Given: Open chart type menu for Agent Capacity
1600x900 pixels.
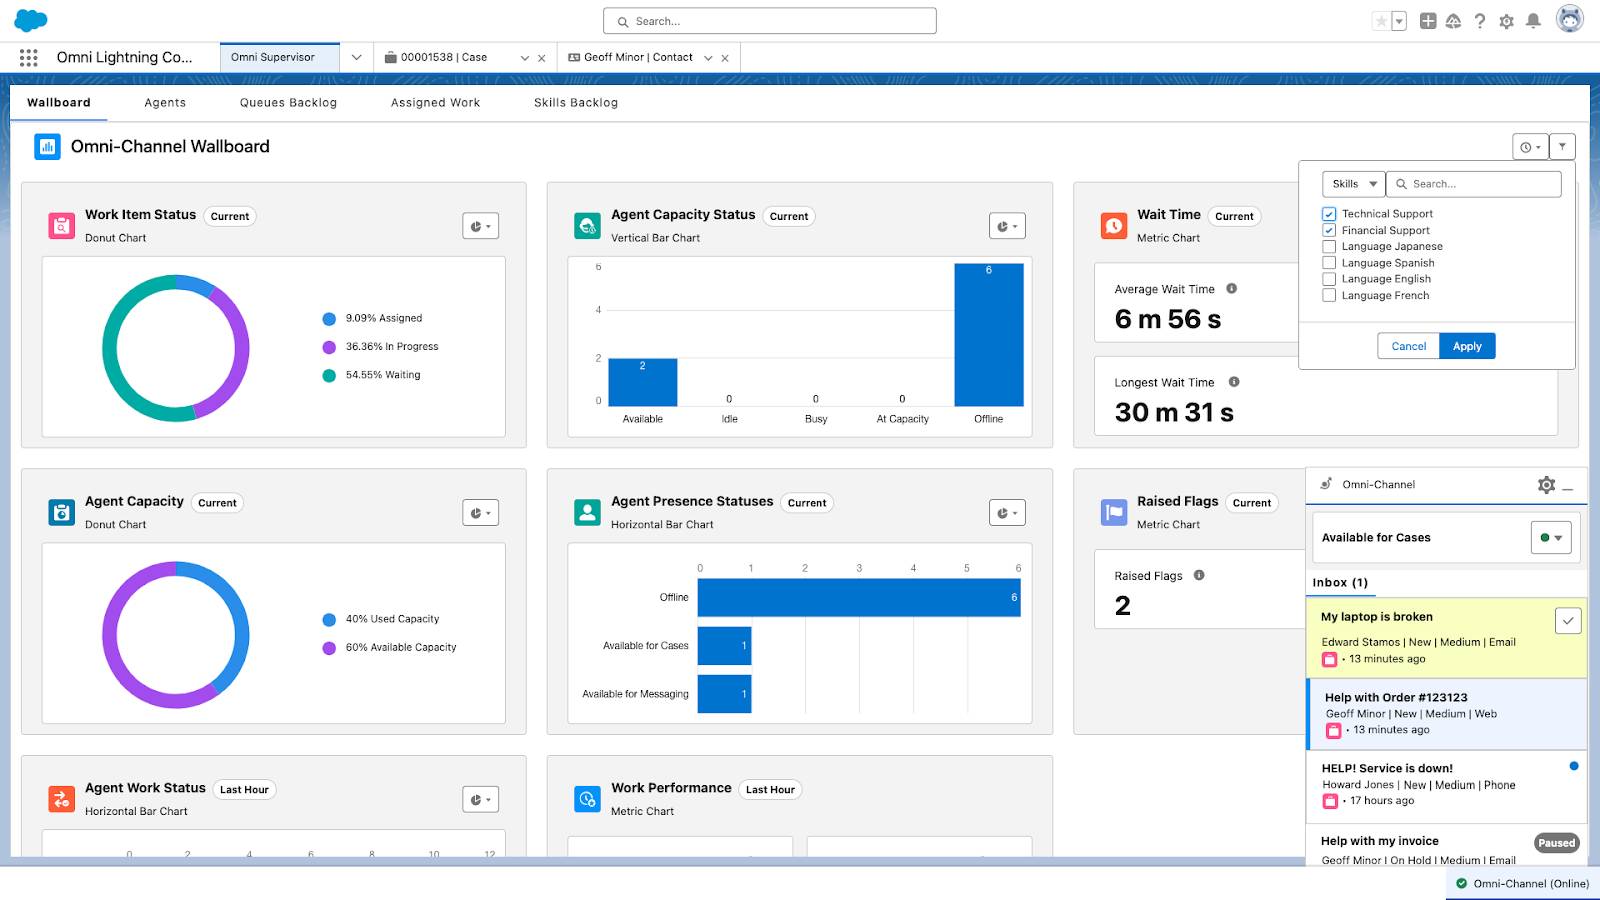Looking at the screenshot, I should [x=481, y=513].
